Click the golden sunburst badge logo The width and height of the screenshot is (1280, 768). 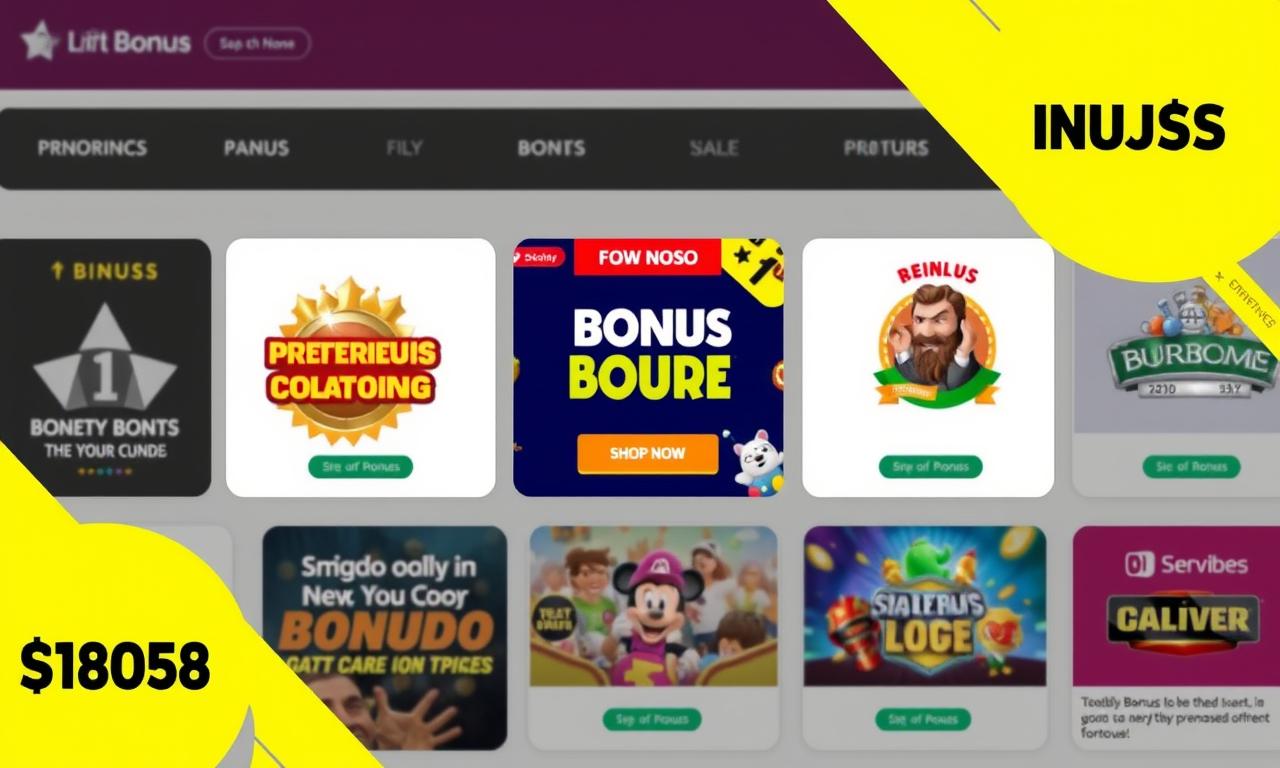352,360
